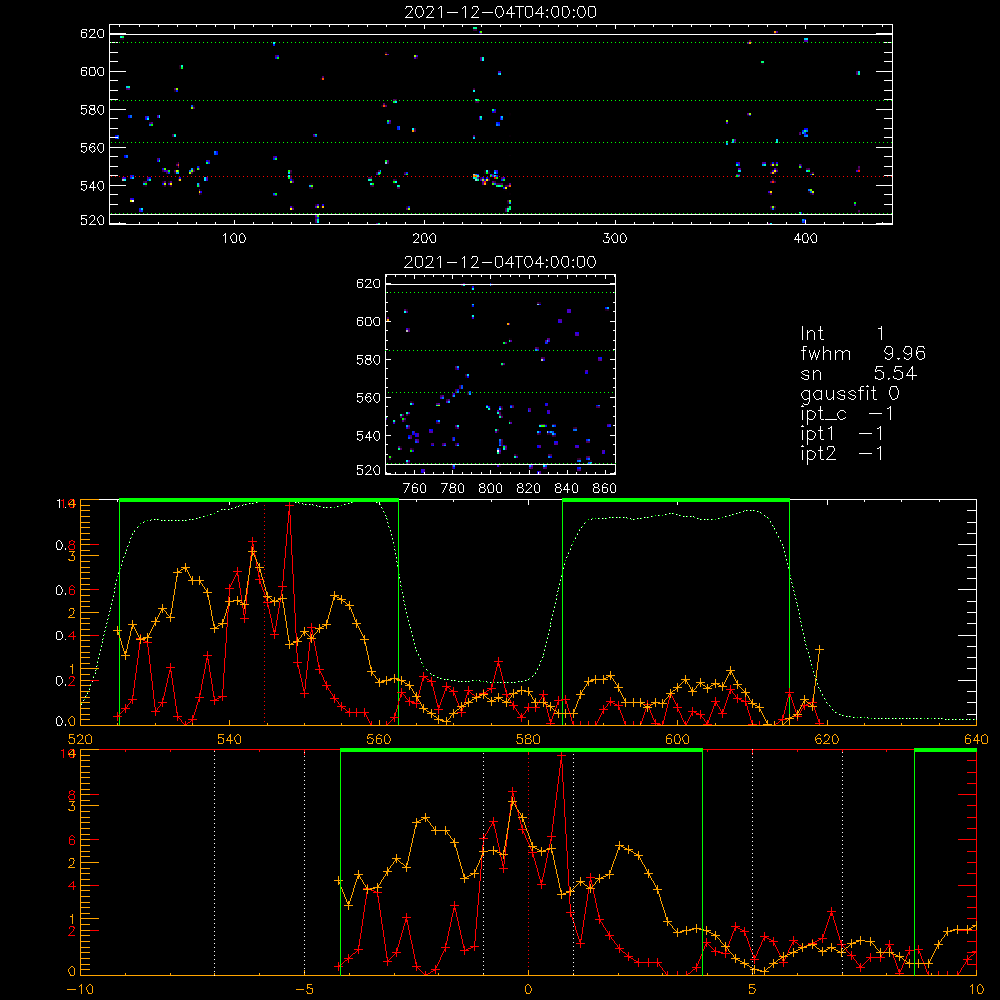
Task: Click x-axis label 100 of wide scatter plot
Action: click(234, 239)
